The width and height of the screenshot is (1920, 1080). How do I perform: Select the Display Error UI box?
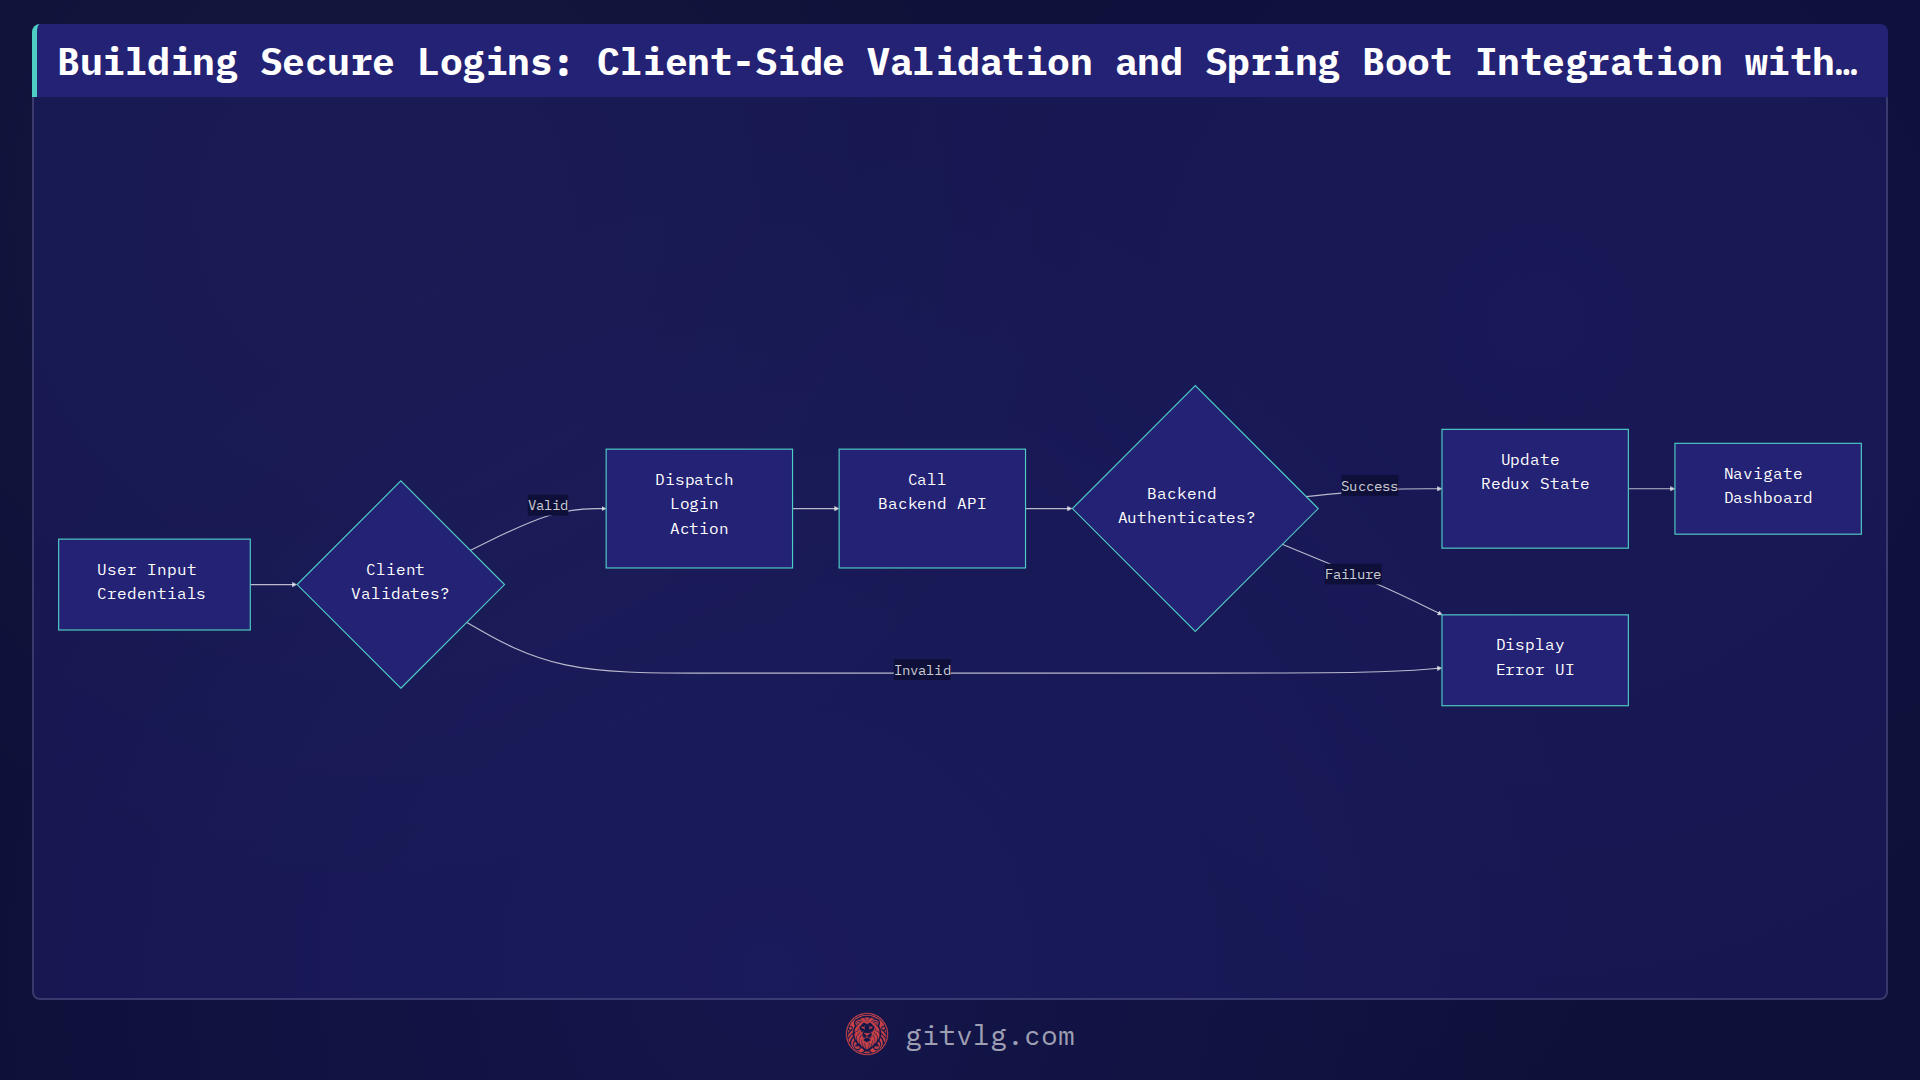tap(1534, 660)
